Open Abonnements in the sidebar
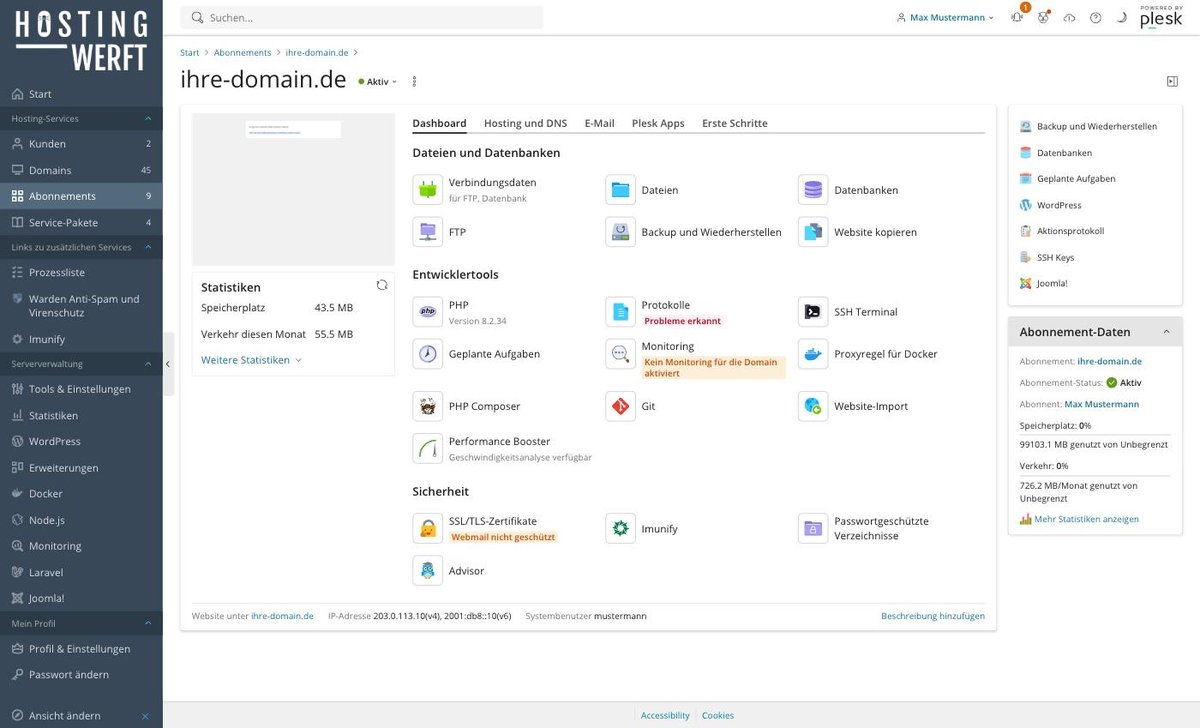 pyautogui.click(x=81, y=196)
